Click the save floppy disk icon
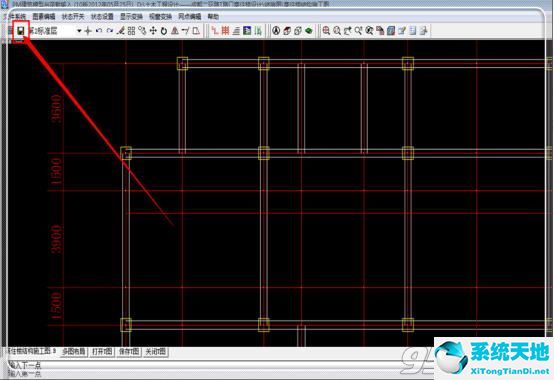554x380 pixels. point(20,31)
